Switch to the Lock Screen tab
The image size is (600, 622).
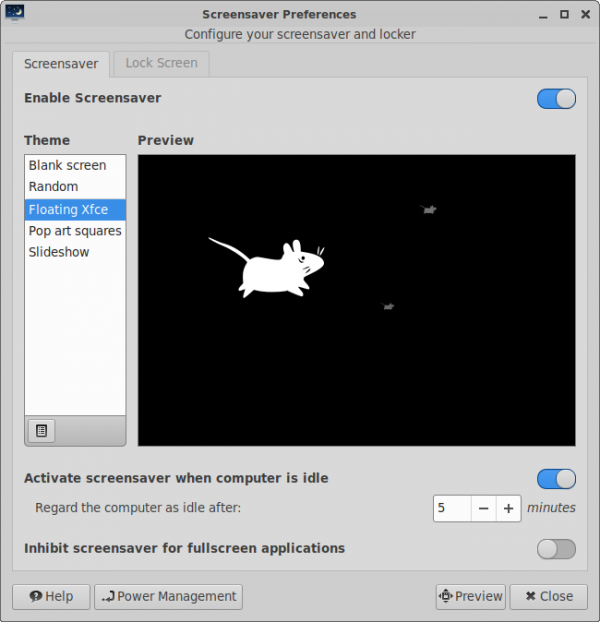pyautogui.click(x=161, y=63)
